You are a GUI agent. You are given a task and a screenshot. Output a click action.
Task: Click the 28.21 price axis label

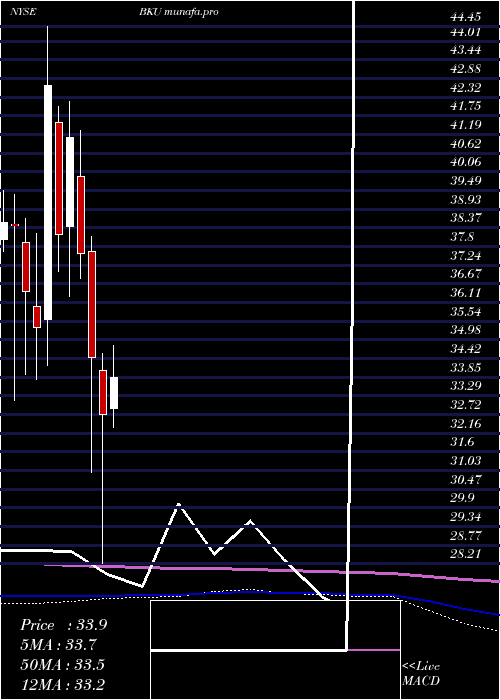click(x=466, y=554)
